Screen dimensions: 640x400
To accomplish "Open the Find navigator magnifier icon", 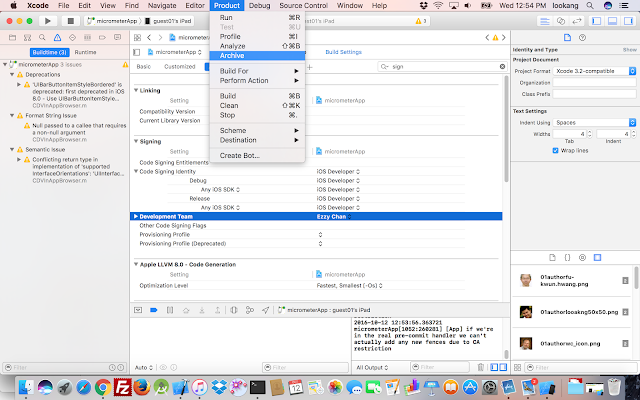I will pos(42,38).
